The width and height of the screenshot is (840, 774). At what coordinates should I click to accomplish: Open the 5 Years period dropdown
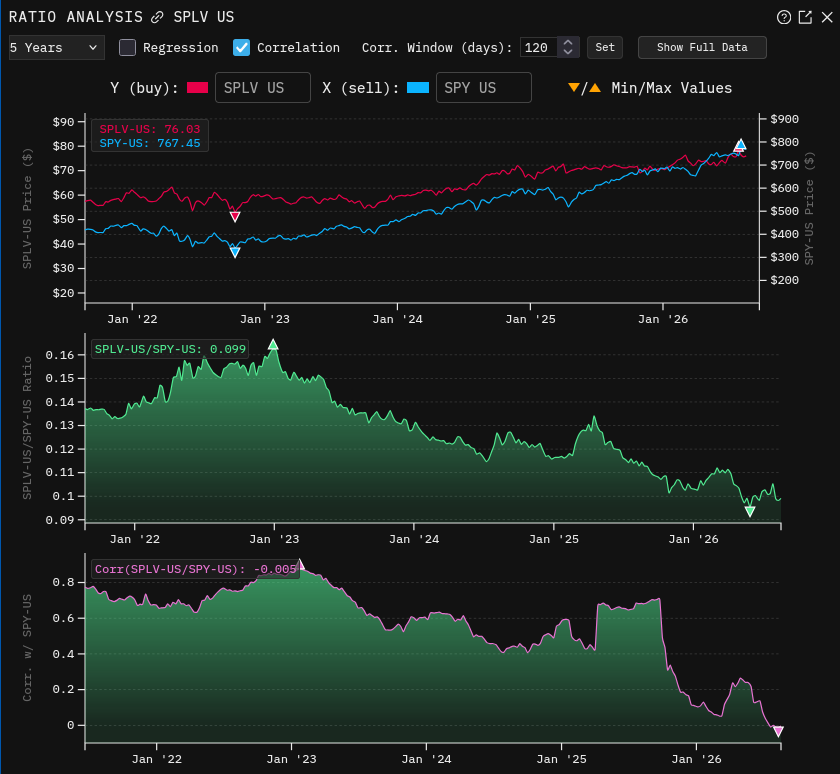(56, 48)
